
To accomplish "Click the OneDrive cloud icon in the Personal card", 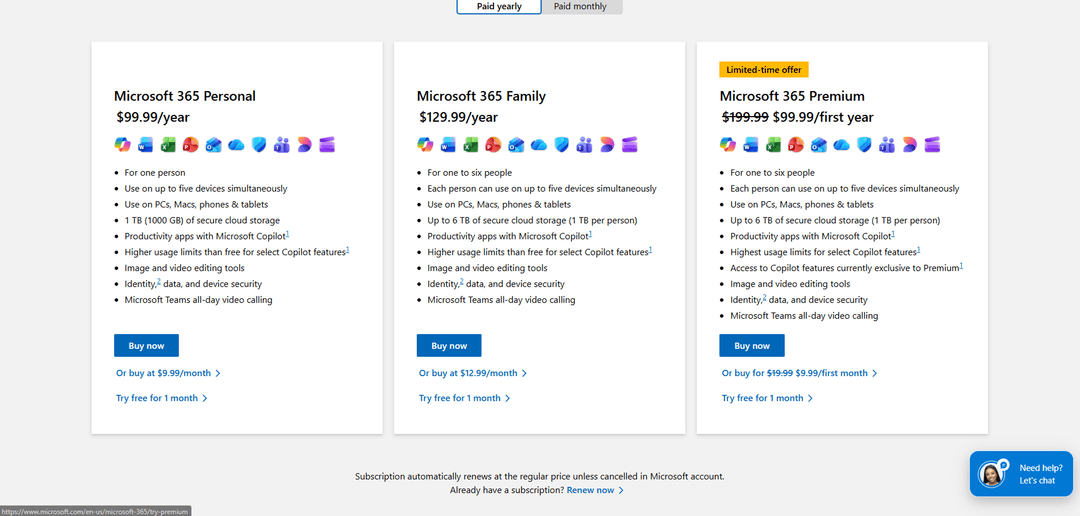I will tap(236, 145).
